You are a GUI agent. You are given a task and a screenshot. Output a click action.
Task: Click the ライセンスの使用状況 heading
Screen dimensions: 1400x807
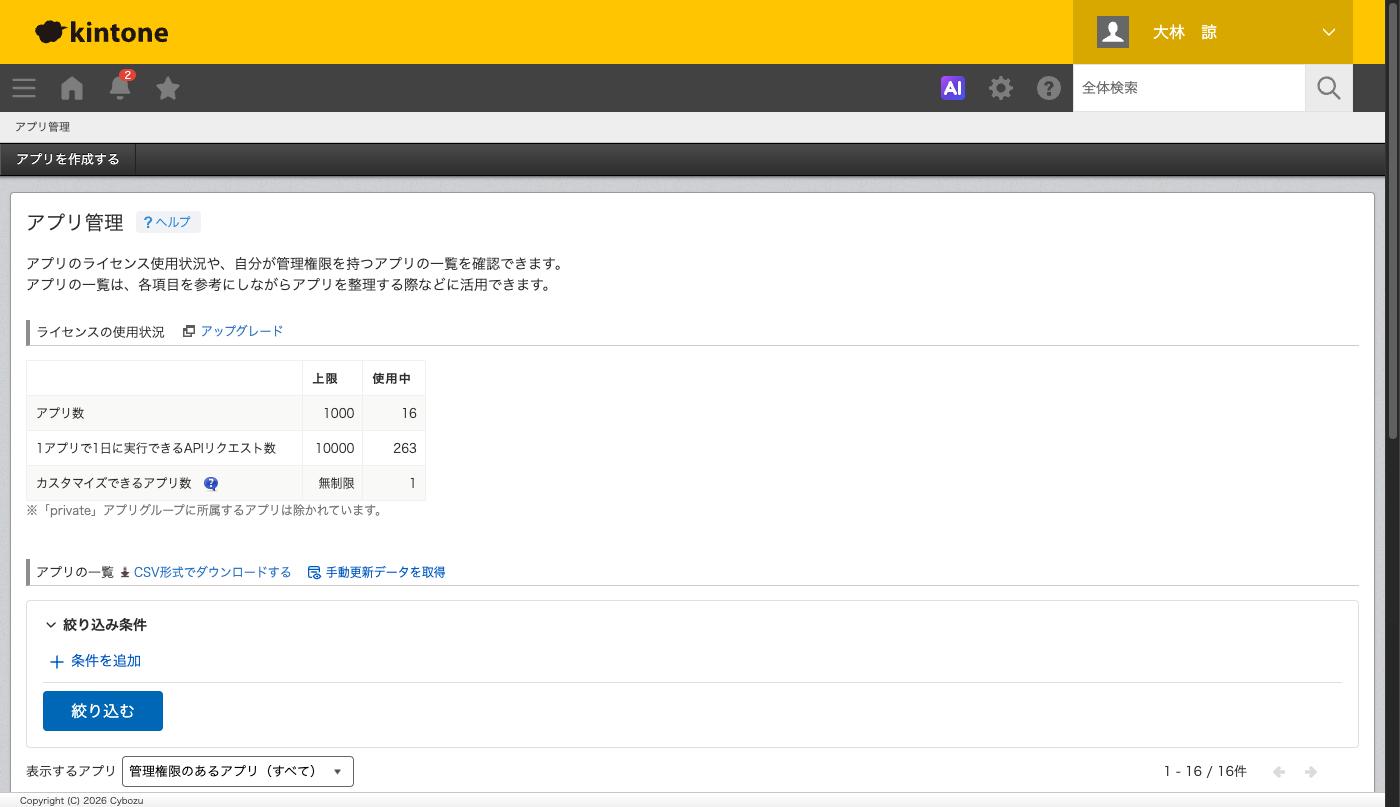pyautogui.click(x=100, y=332)
